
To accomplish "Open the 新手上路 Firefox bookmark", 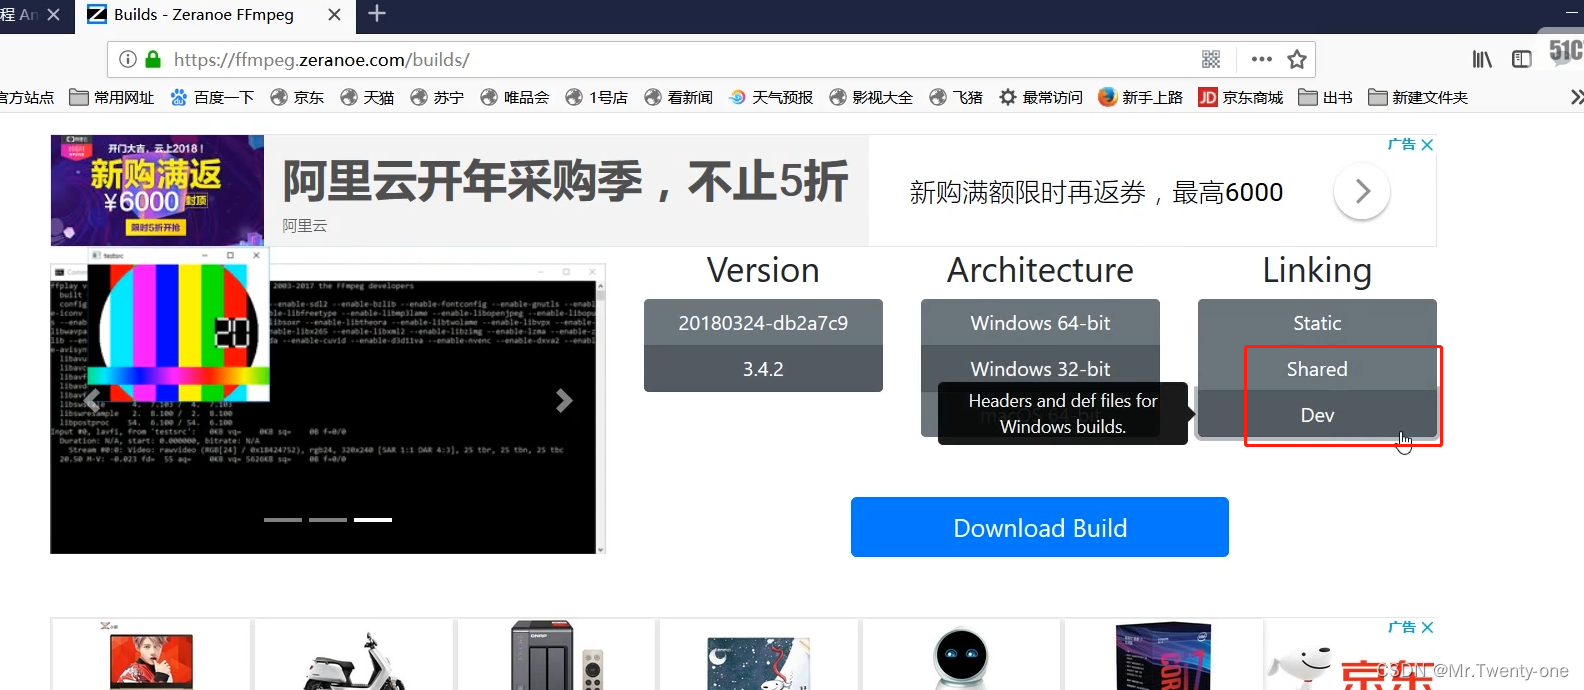I will 1141,97.
